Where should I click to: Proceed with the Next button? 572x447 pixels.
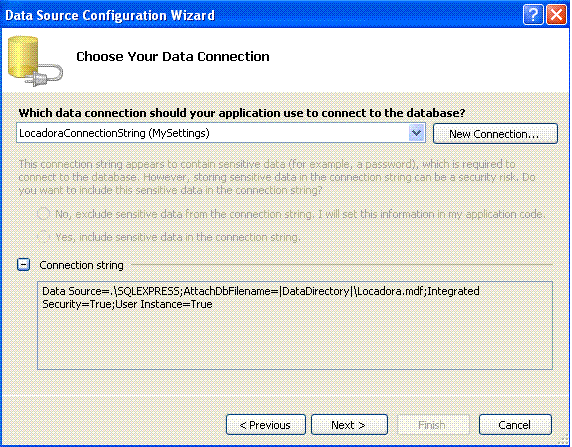click(x=349, y=425)
